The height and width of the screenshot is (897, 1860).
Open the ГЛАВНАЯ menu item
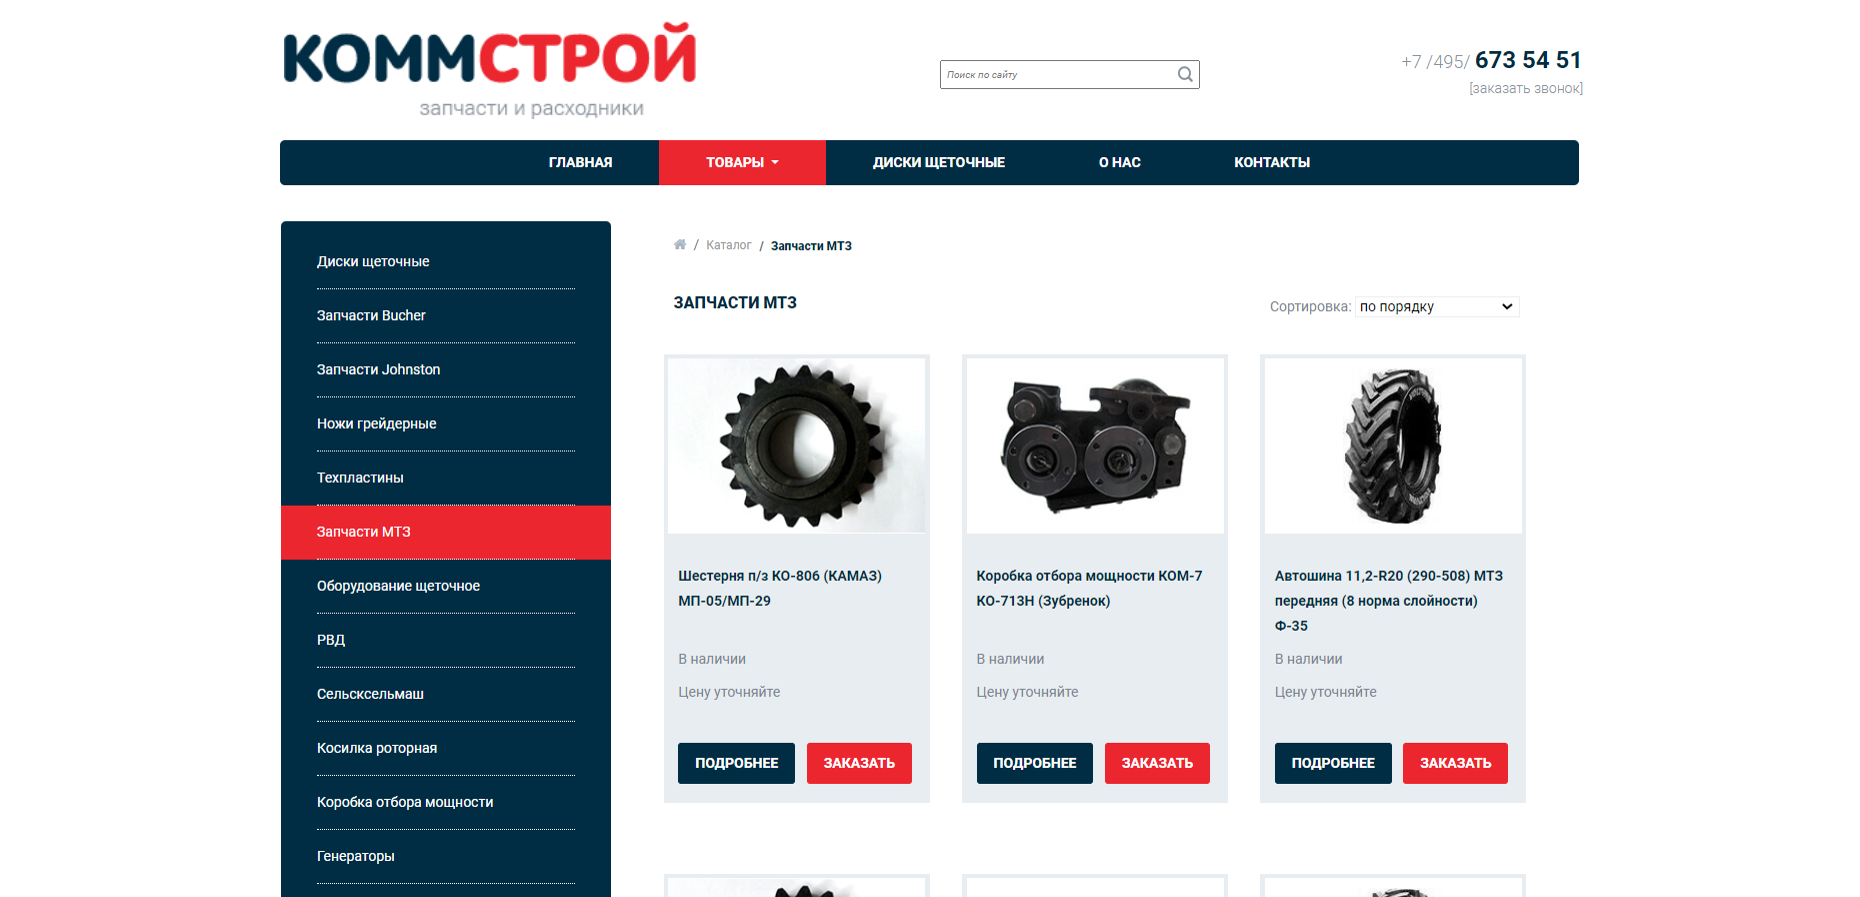click(x=580, y=162)
